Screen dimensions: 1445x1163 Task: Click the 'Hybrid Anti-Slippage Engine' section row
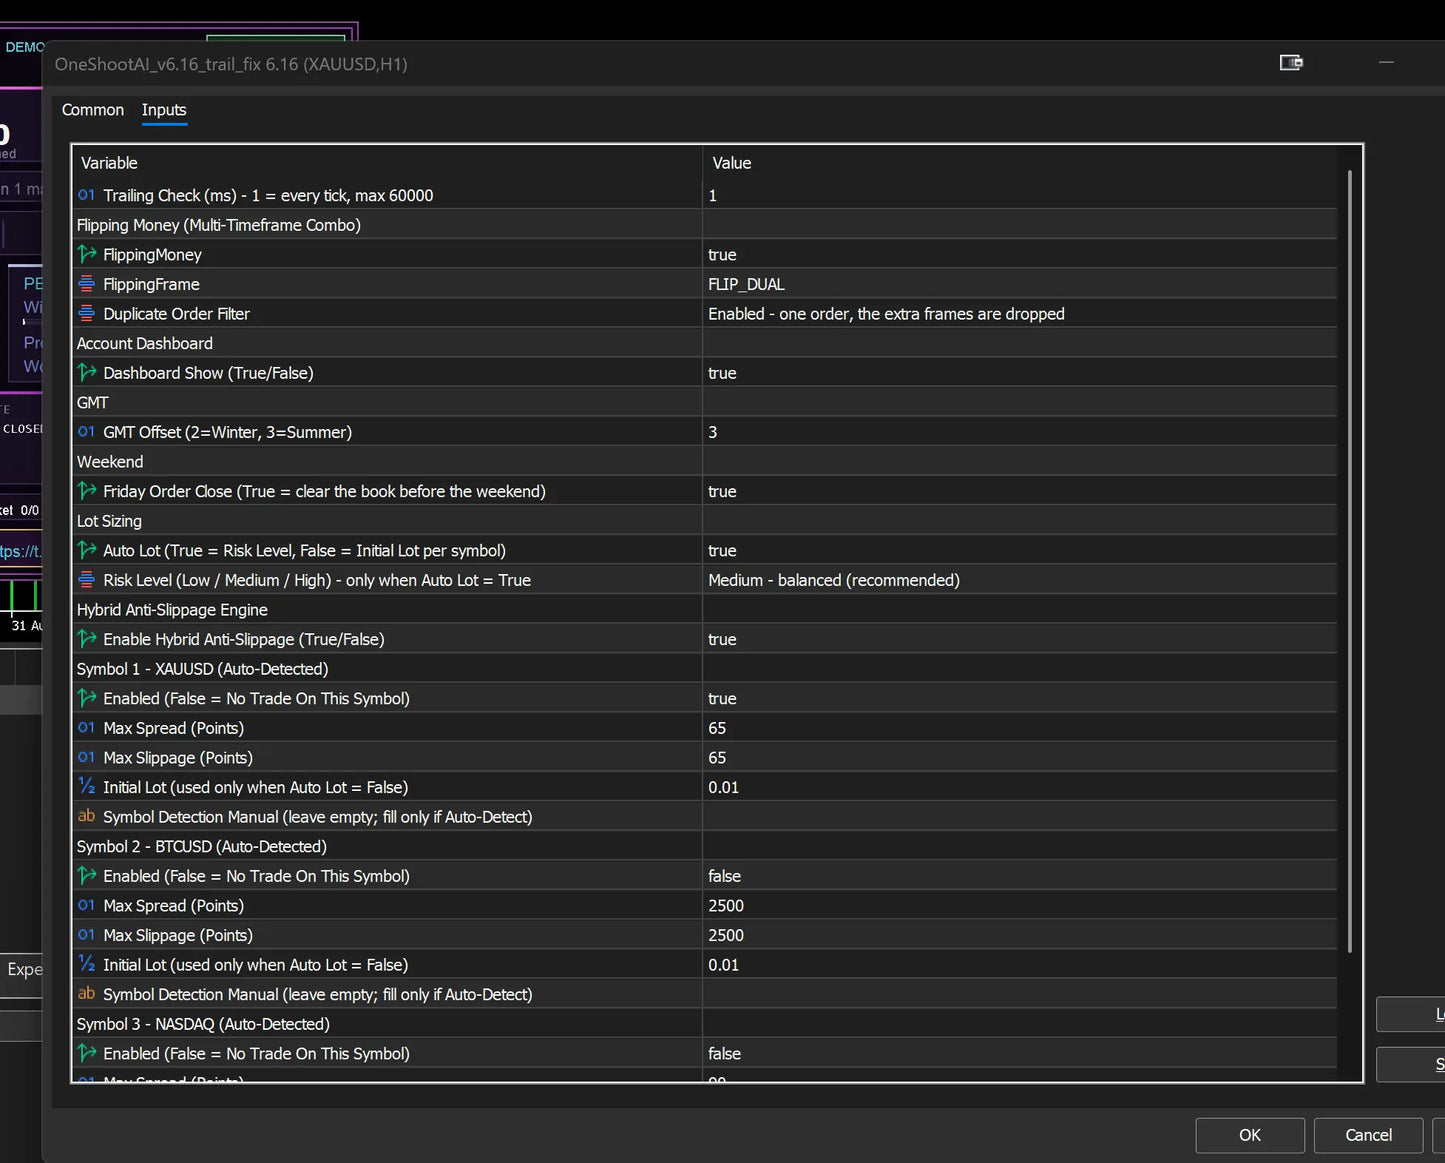pyautogui.click(x=705, y=610)
